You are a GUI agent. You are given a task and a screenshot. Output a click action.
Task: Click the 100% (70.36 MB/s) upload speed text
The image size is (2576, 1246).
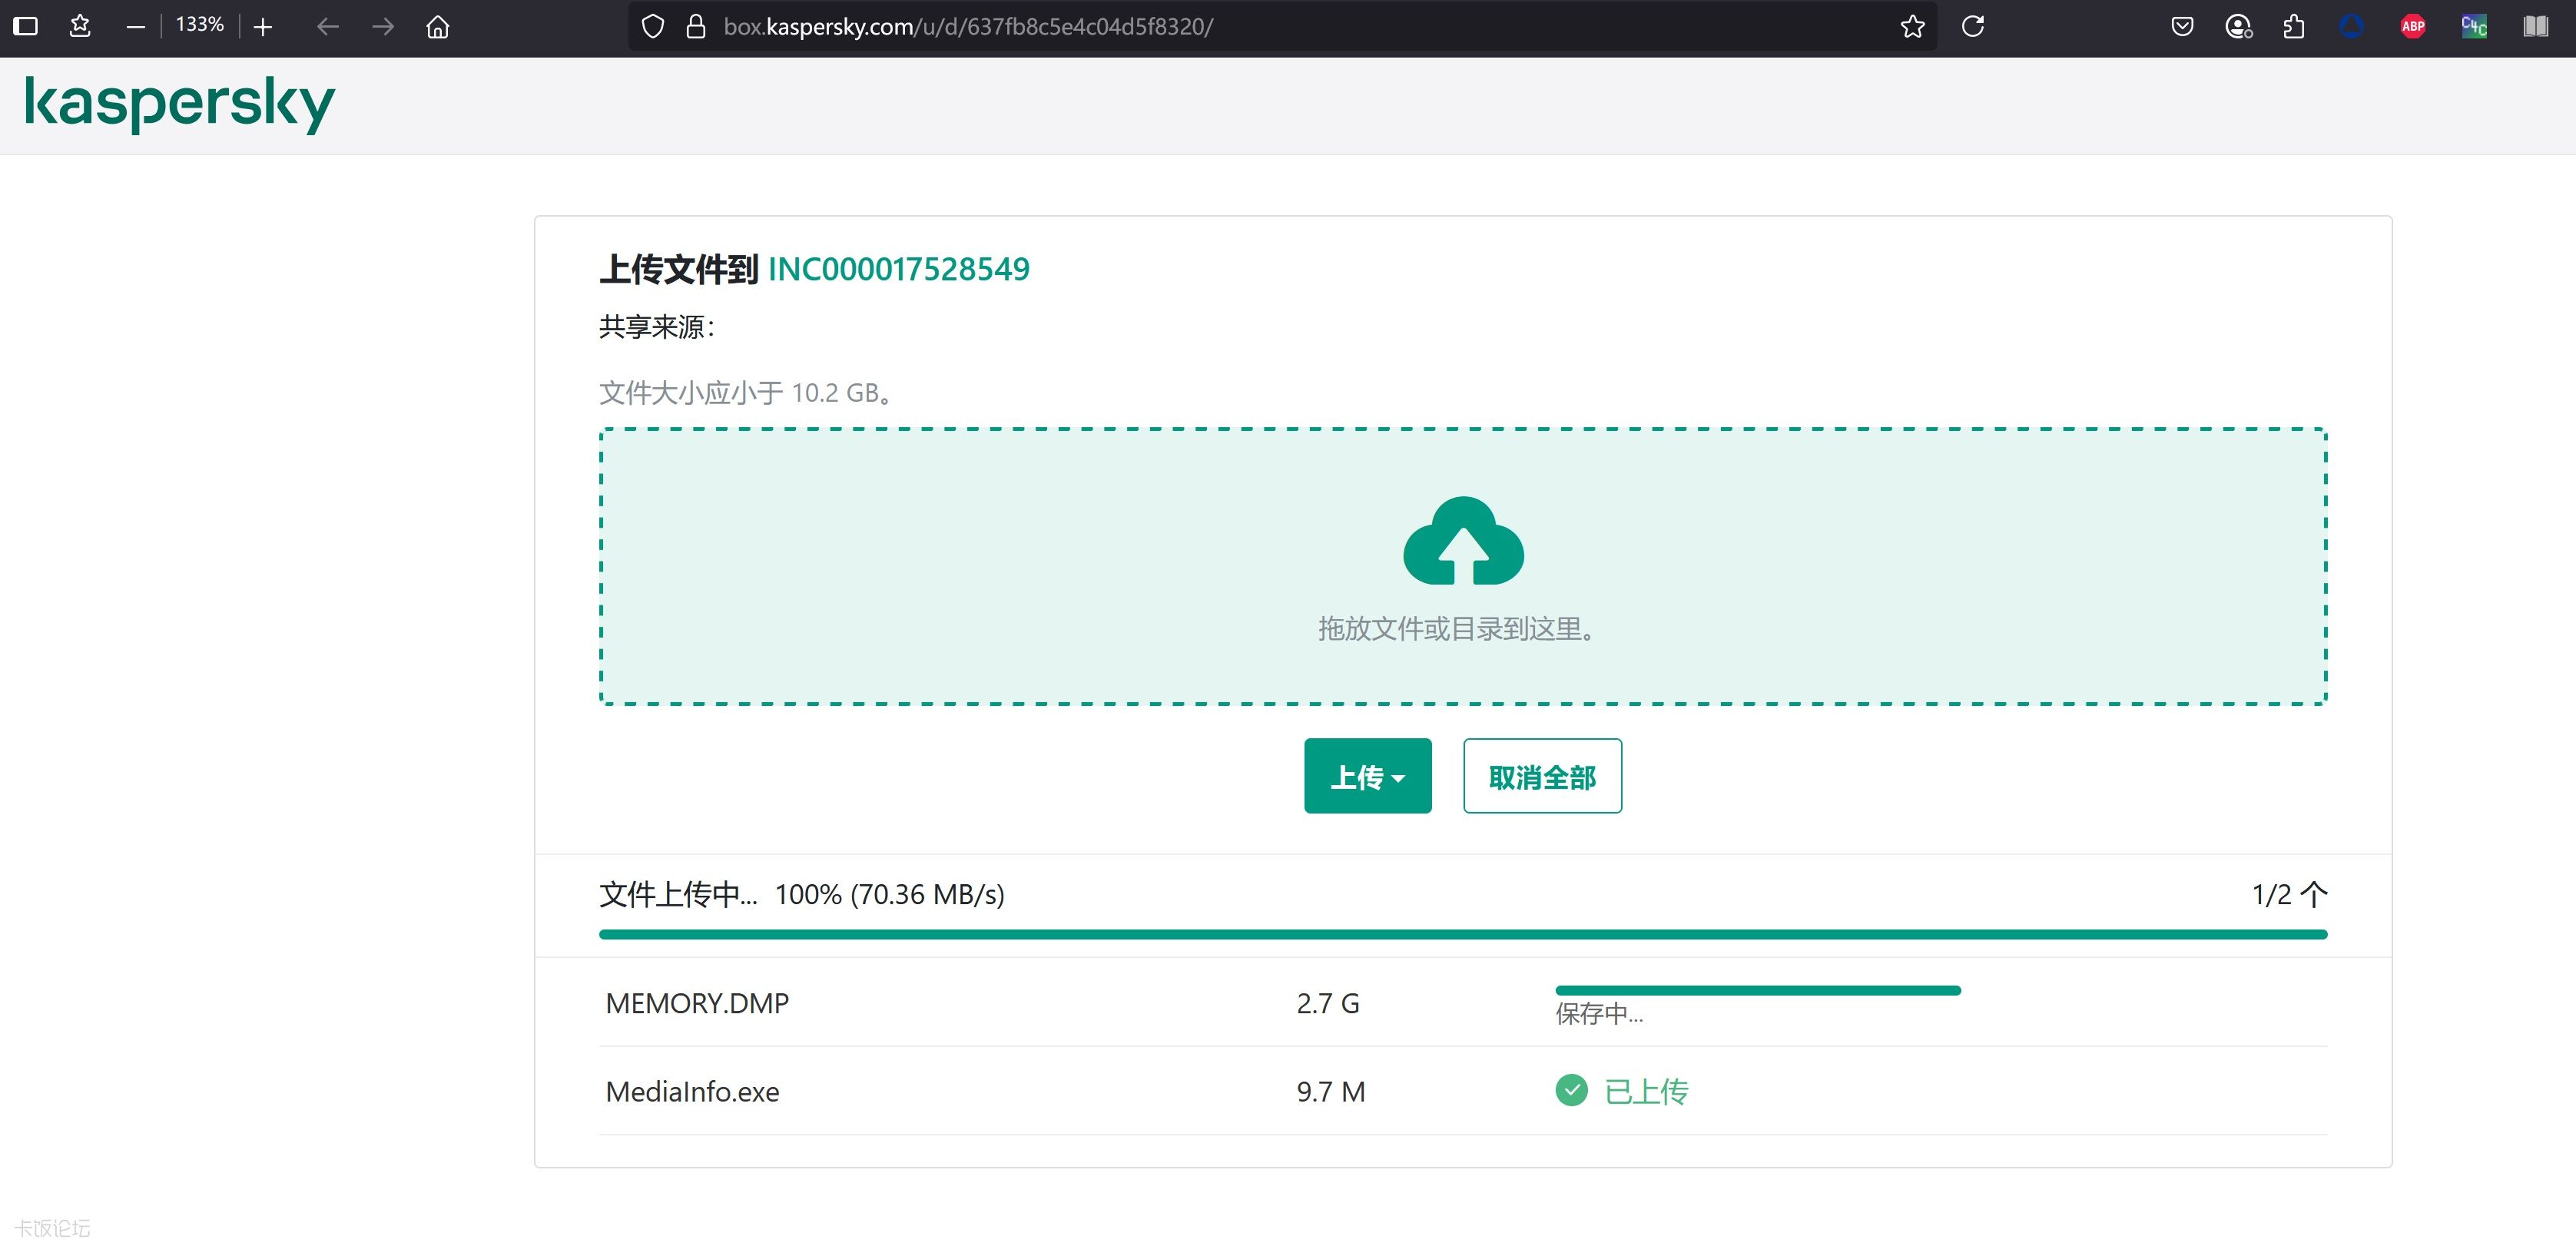pos(889,894)
